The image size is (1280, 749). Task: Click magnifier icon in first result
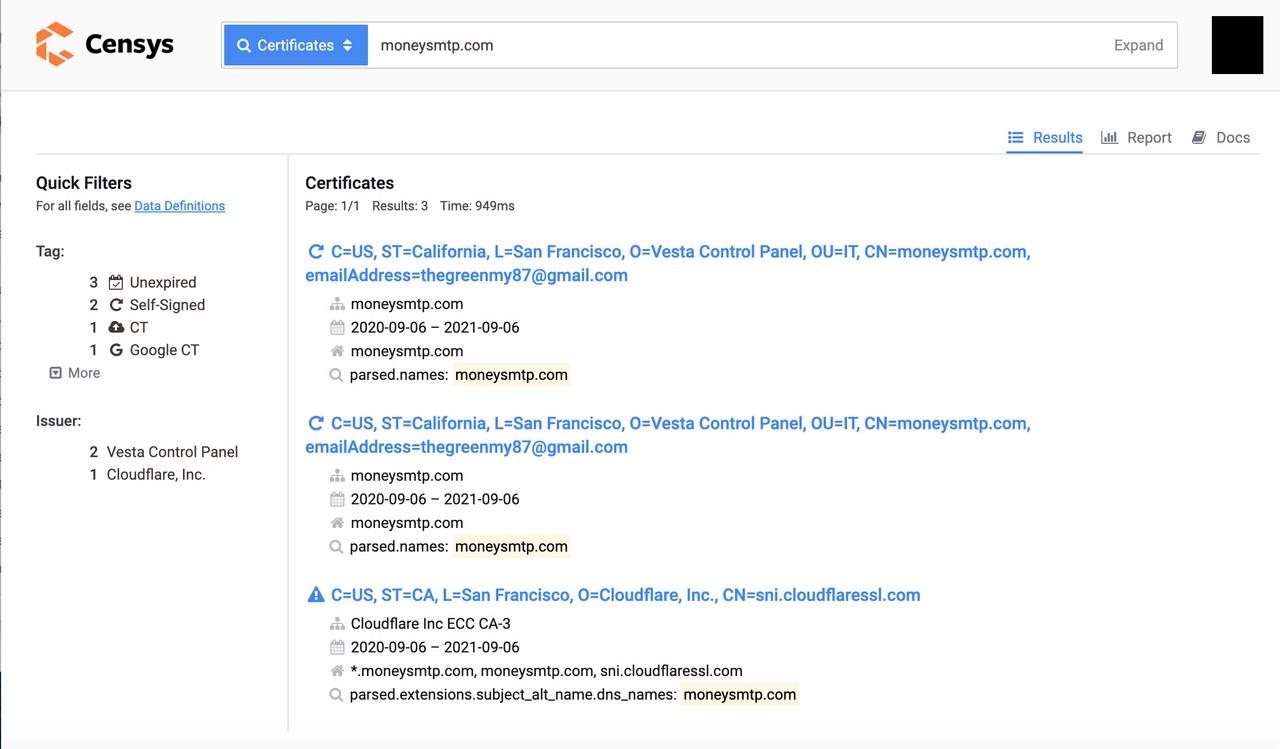337,375
